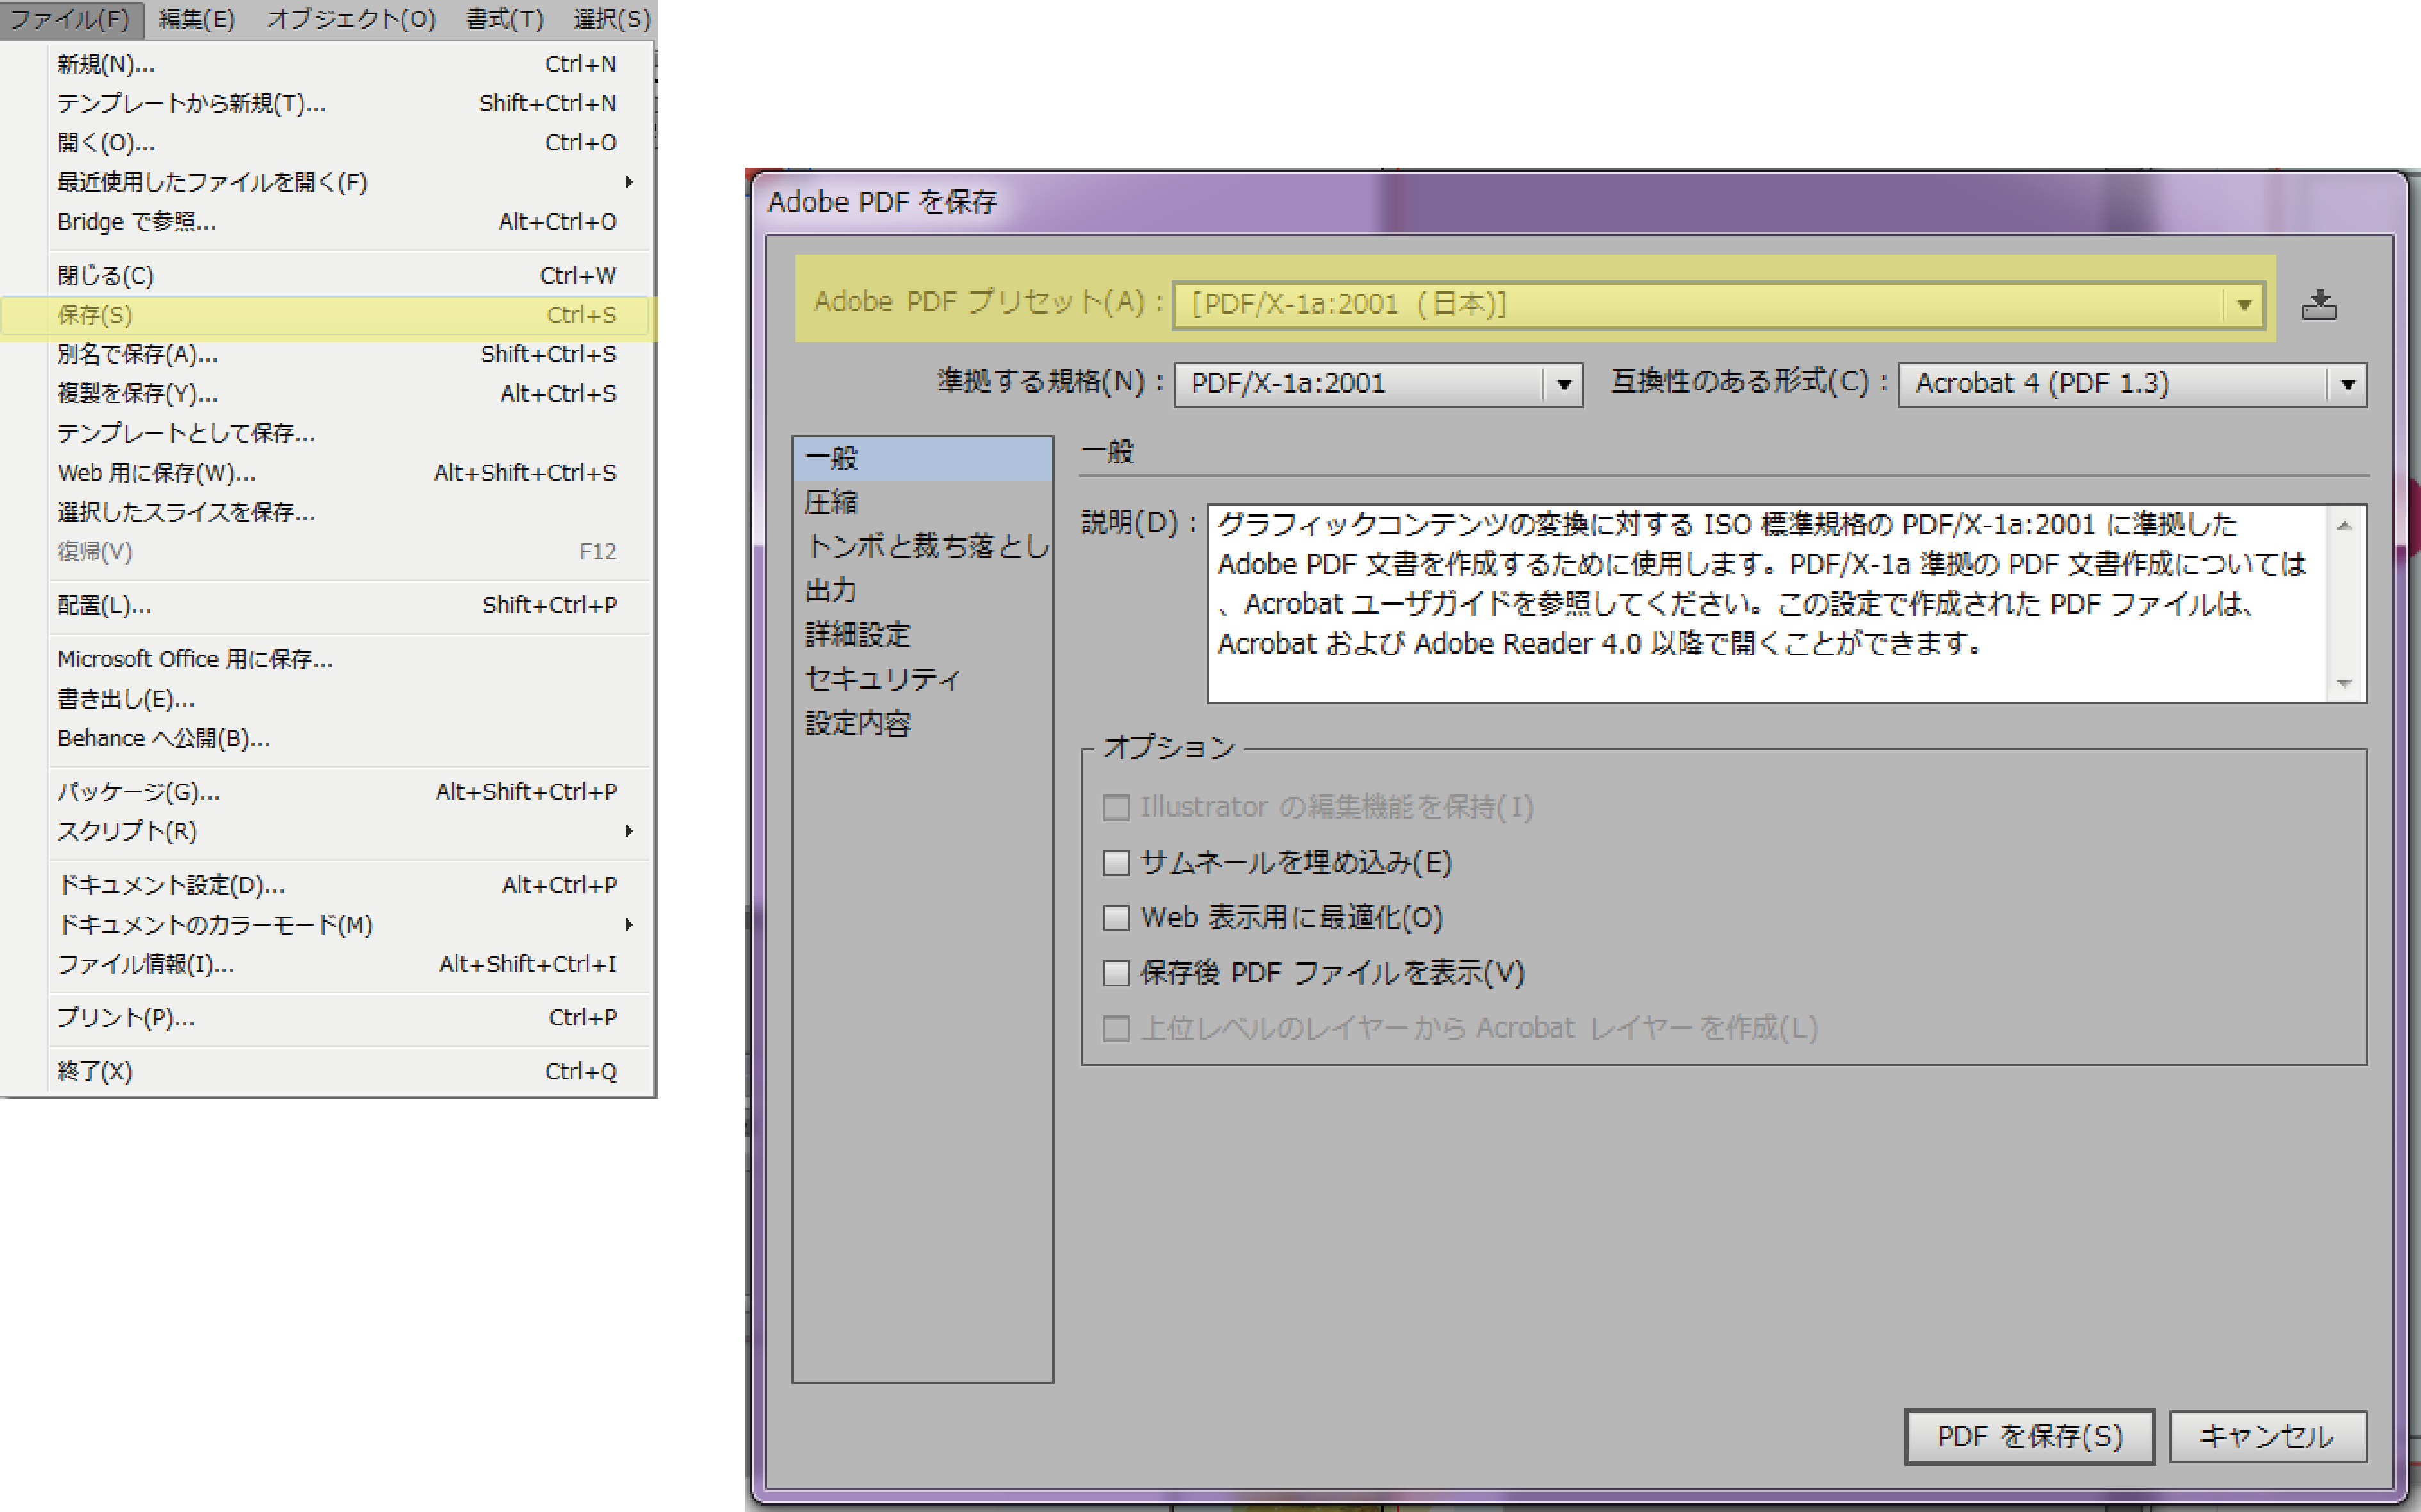Click the description scrollbar down arrow
The image size is (2421, 1512).
pos(2343,683)
